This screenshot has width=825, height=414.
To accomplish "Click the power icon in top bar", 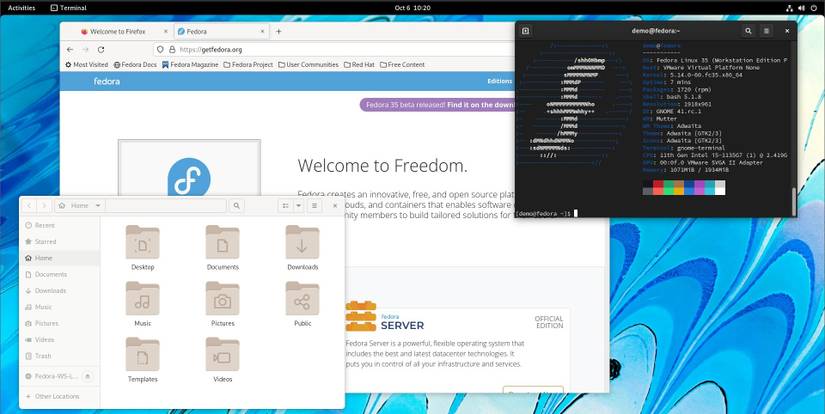I will [814, 8].
